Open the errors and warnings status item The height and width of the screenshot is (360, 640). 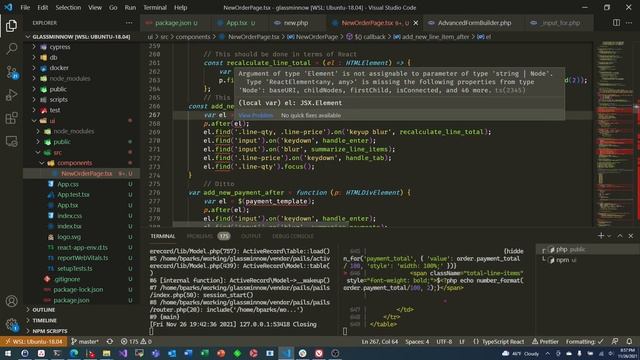pyautogui.click(x=136, y=341)
